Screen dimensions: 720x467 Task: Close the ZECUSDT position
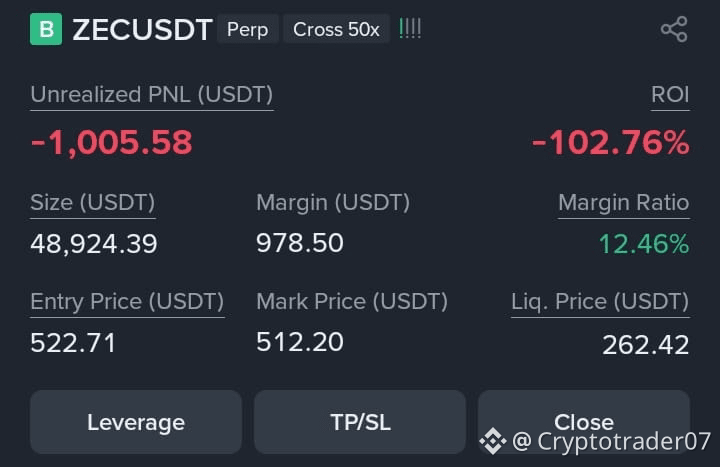[584, 422]
